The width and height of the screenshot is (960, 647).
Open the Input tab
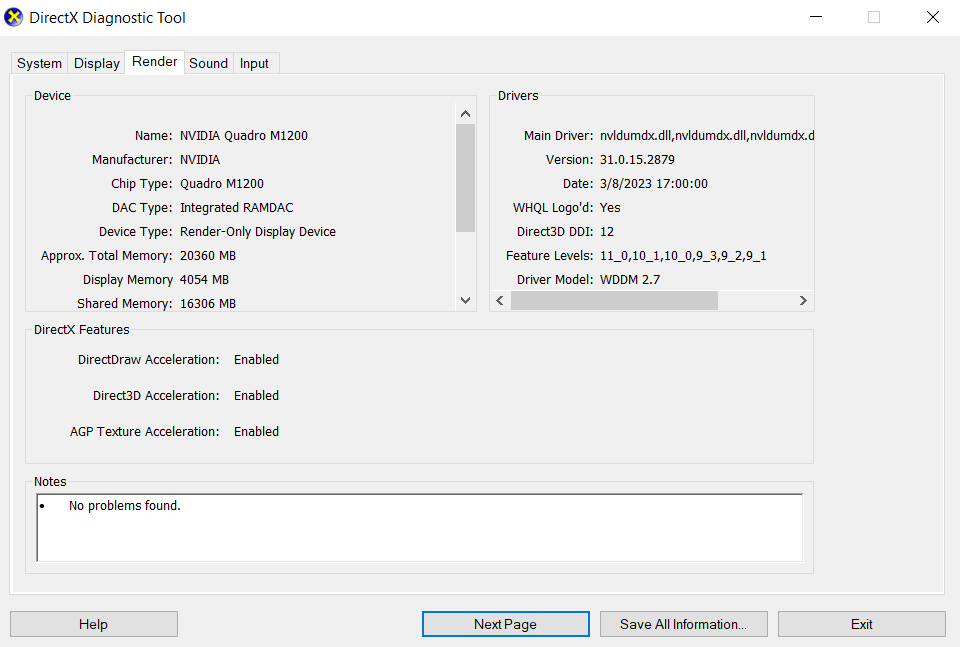pyautogui.click(x=254, y=63)
